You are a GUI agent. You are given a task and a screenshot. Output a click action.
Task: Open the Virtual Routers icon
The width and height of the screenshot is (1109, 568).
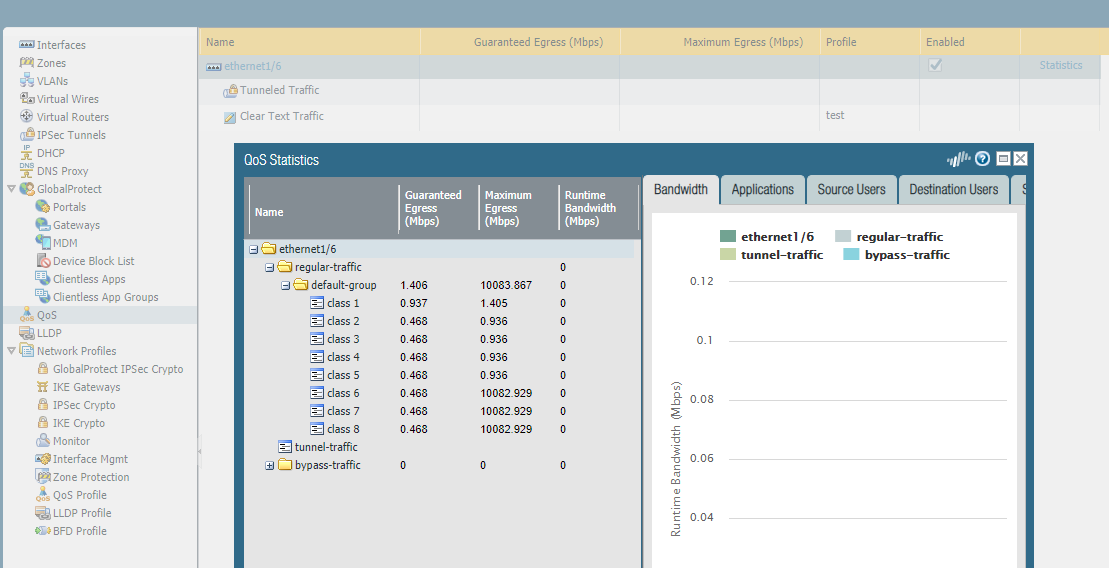[x=27, y=117]
